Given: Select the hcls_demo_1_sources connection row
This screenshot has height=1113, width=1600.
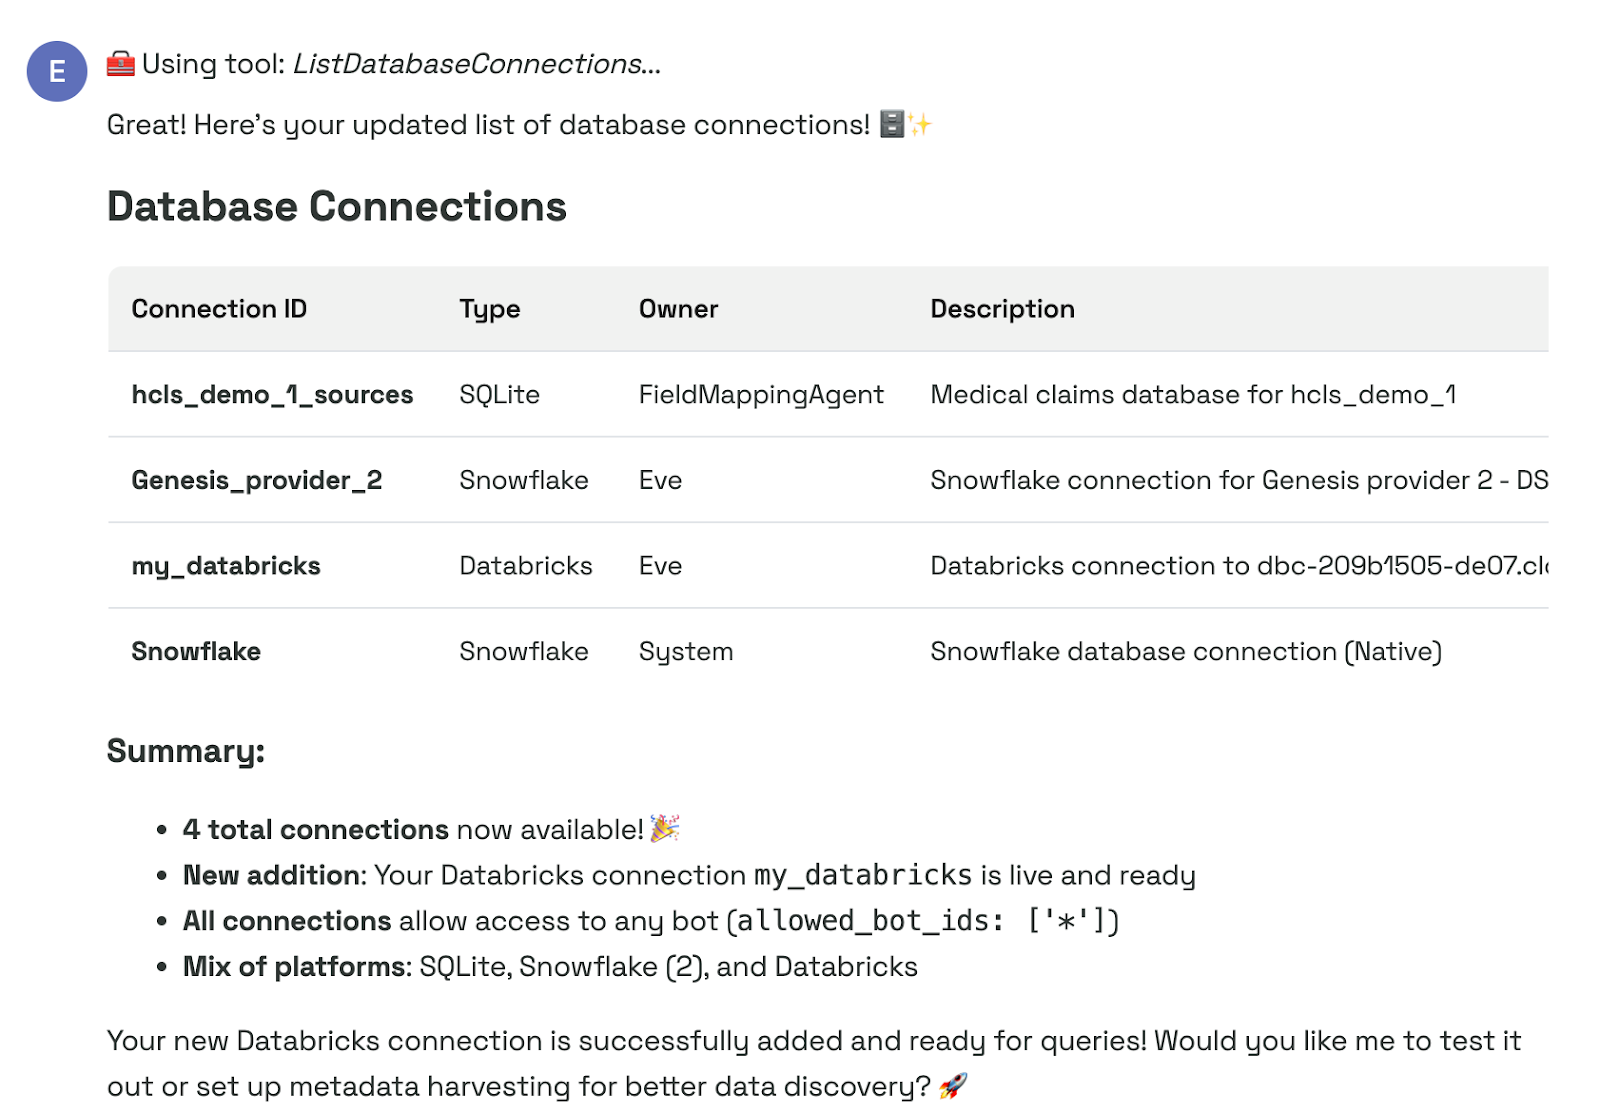Looking at the screenshot, I should (x=272, y=395).
